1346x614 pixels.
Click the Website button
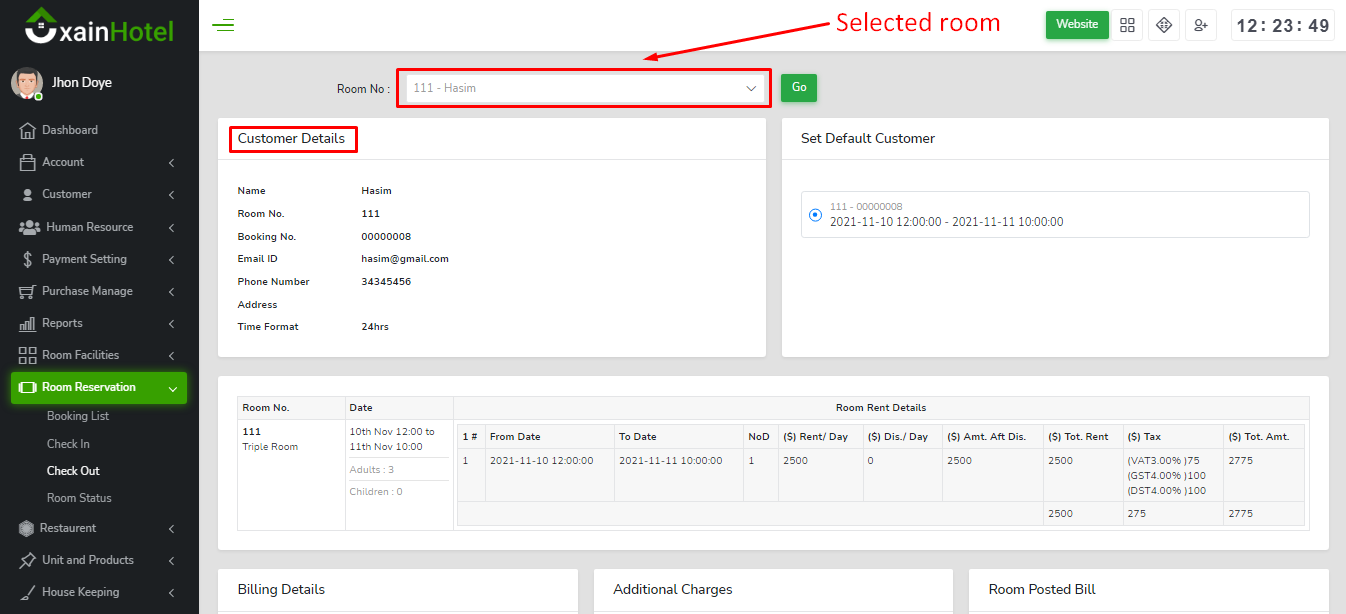(1077, 25)
